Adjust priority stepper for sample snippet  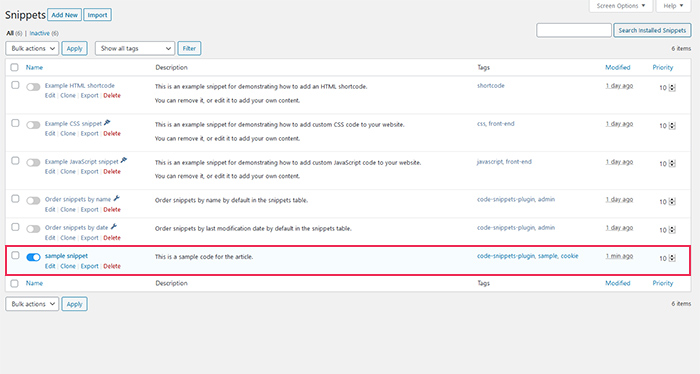pos(672,258)
